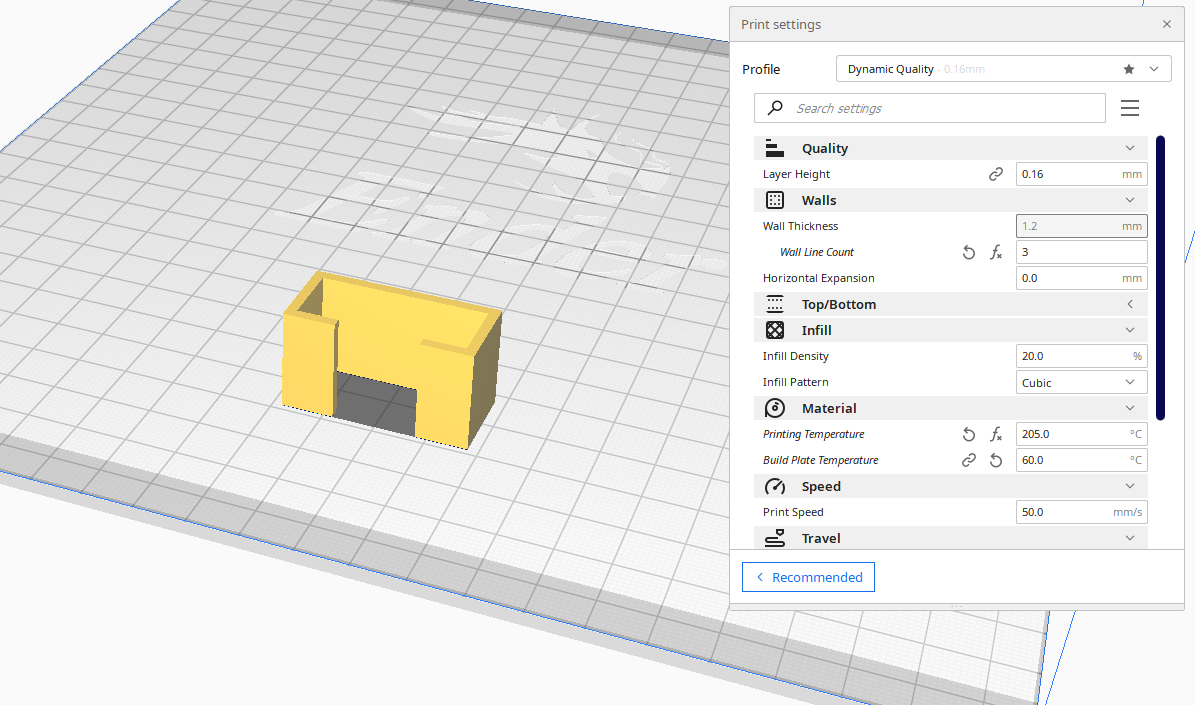
Task: Edit the Infill Density value 20.0
Action: 1081,356
